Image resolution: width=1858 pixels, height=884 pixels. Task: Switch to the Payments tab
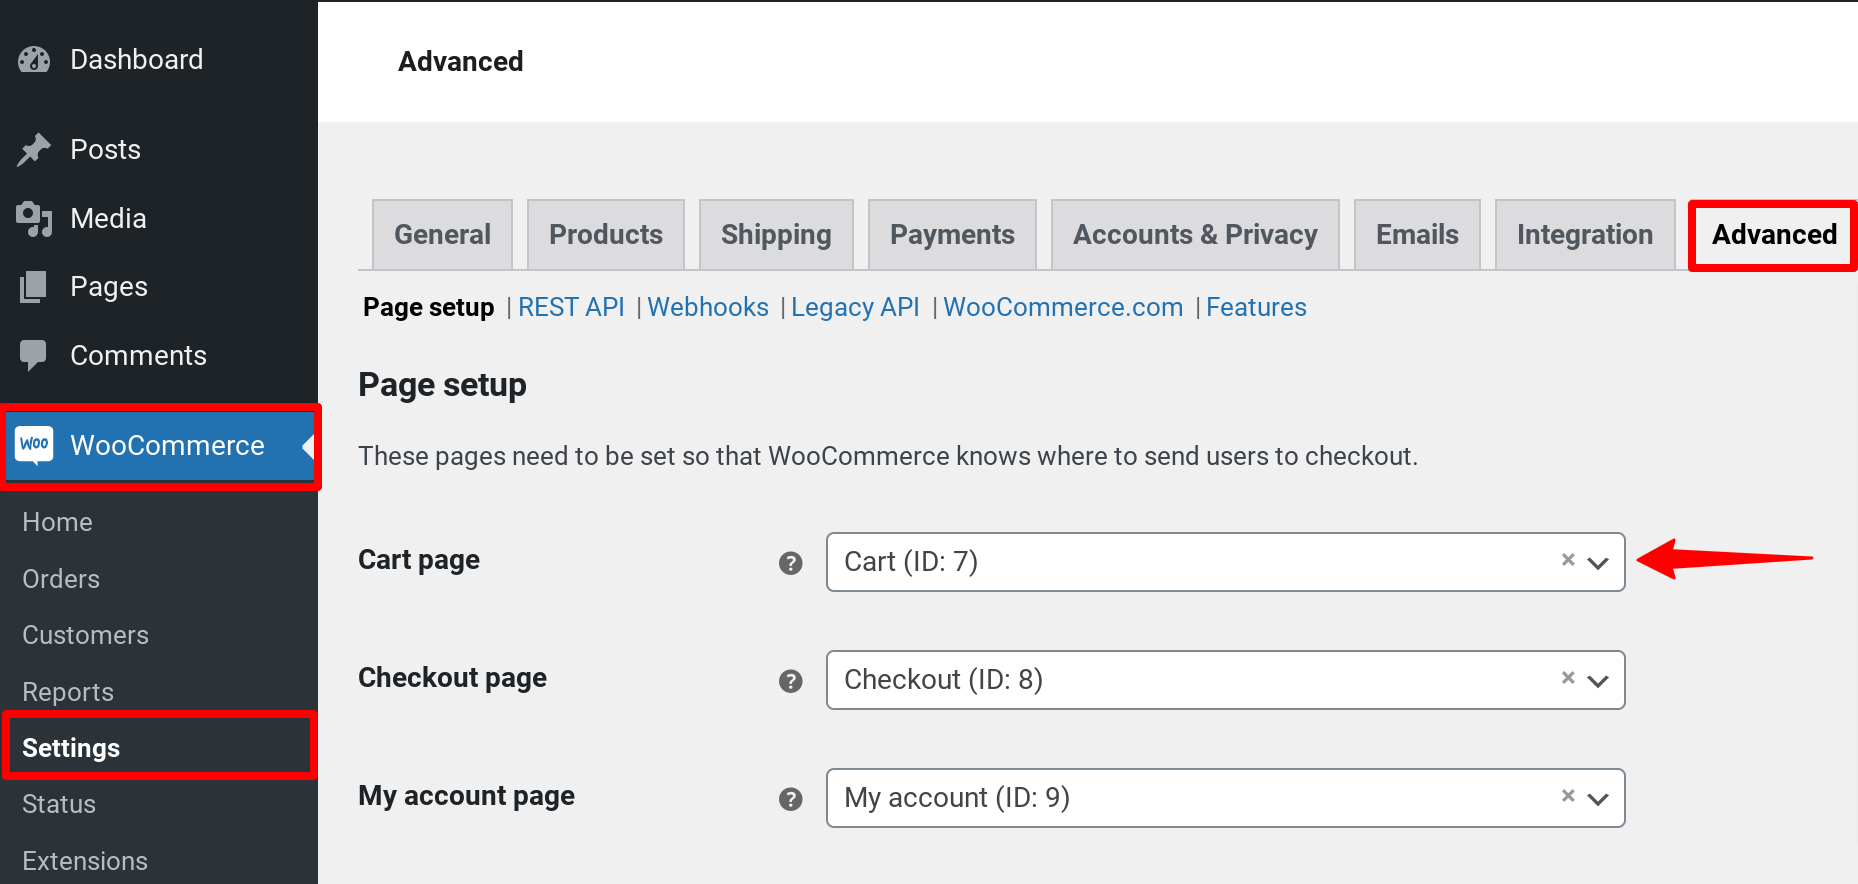952,235
